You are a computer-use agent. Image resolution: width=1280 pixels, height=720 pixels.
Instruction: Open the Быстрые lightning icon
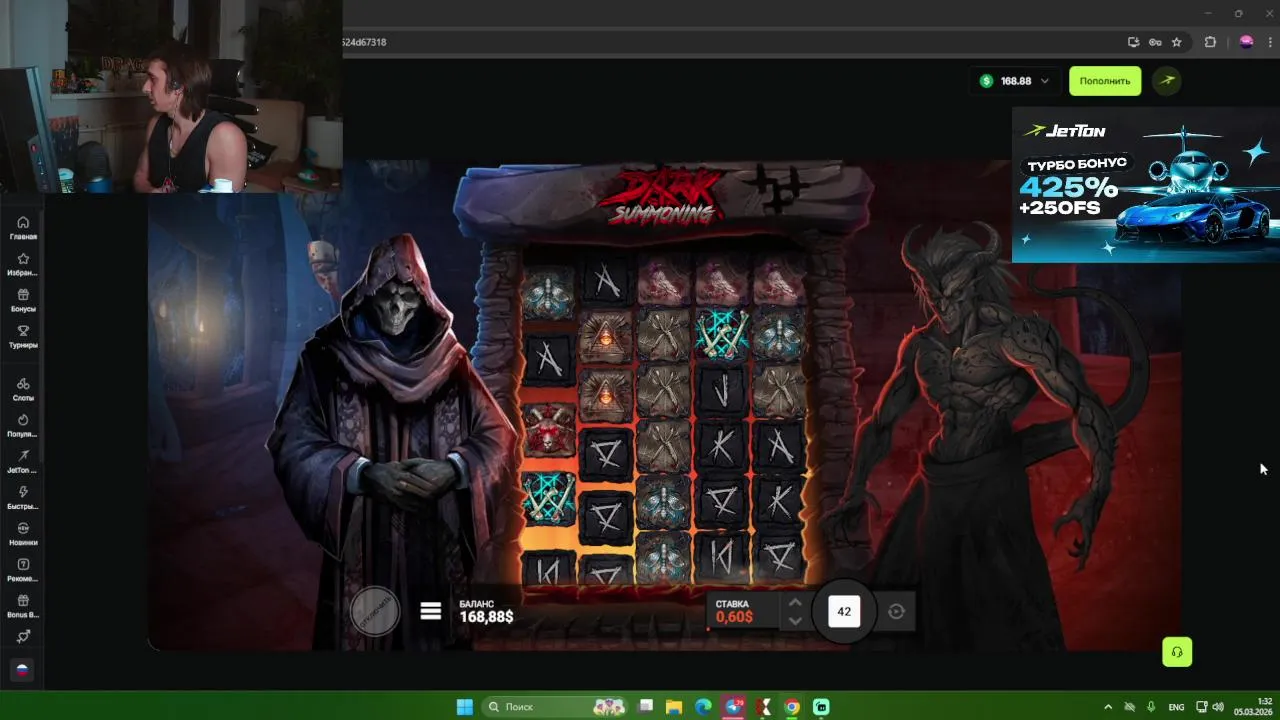pyautogui.click(x=23, y=497)
